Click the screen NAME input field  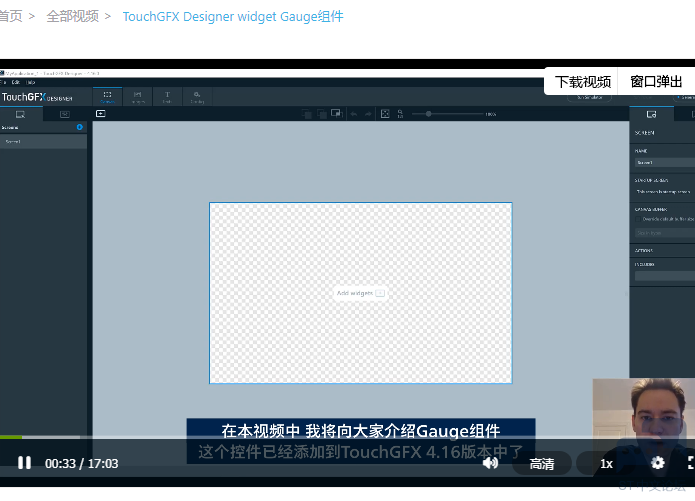pos(665,163)
